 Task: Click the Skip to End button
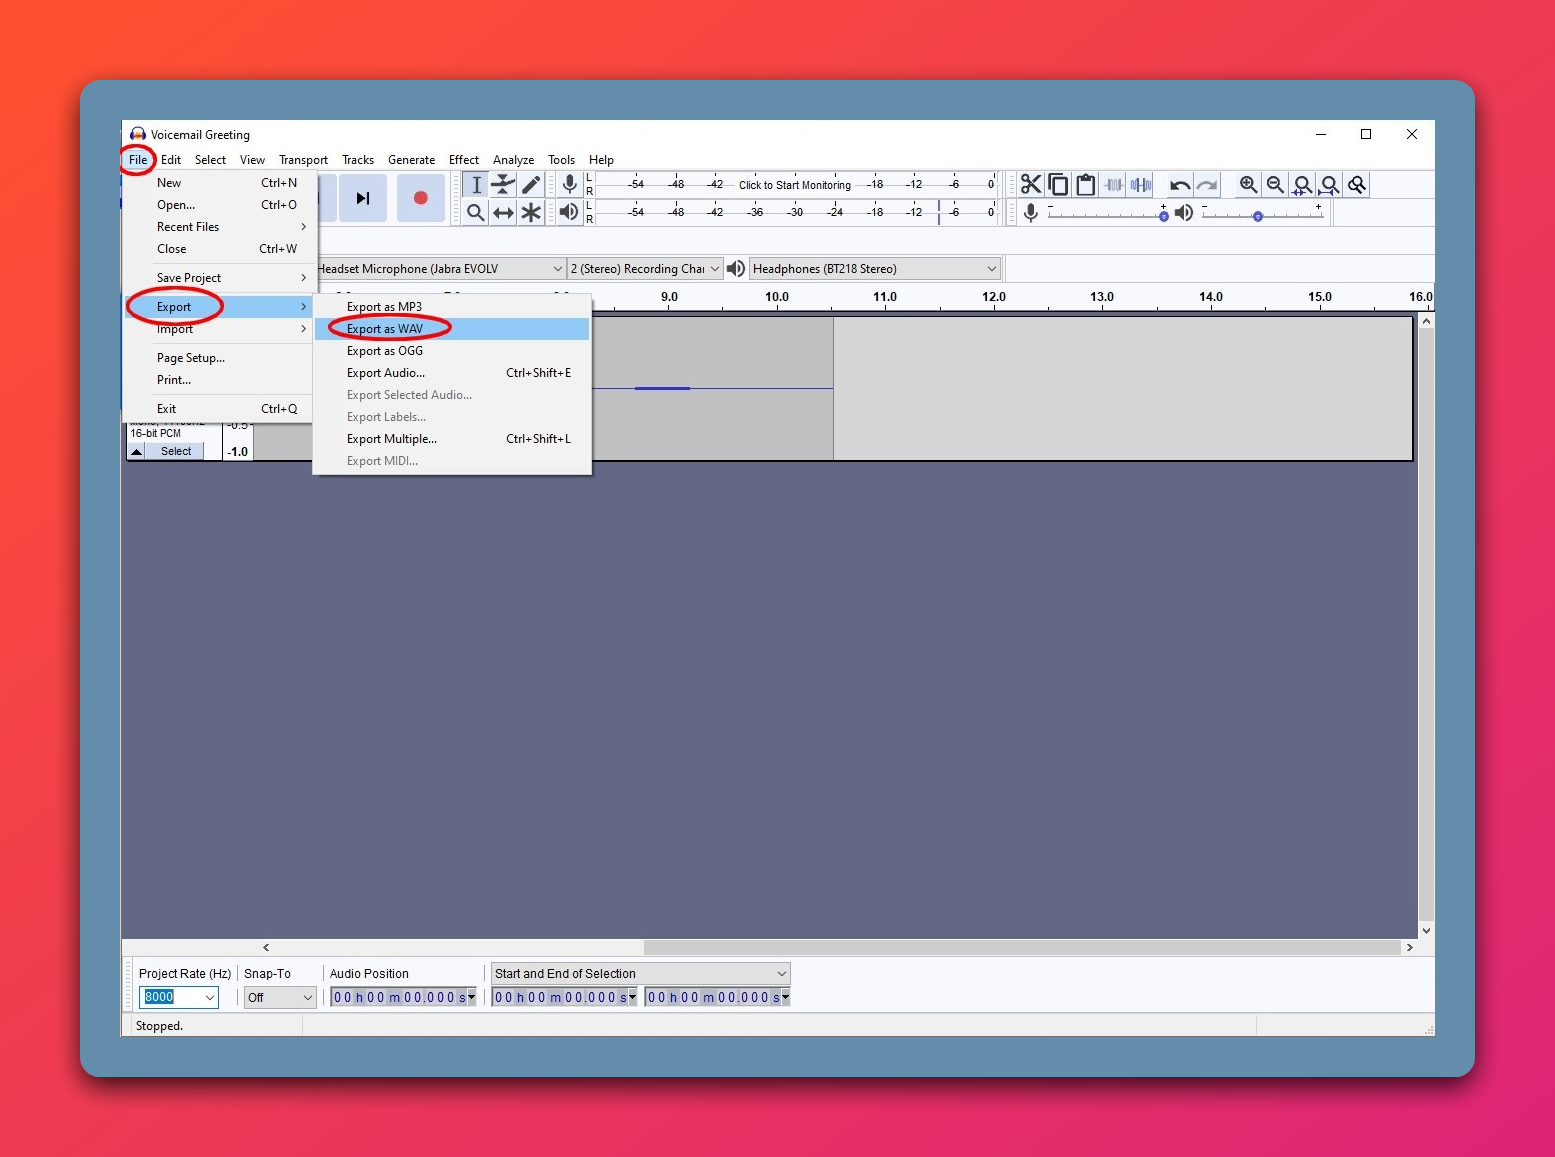(363, 198)
